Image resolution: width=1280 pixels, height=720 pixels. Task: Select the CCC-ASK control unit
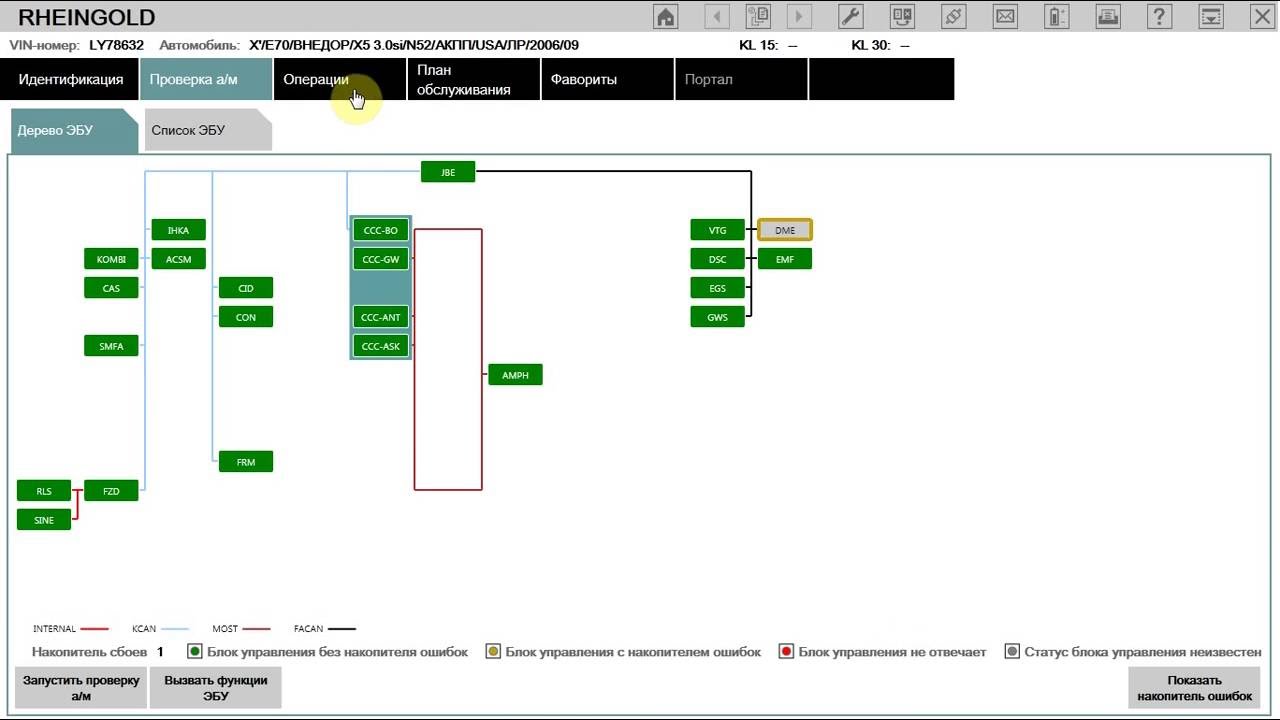pyautogui.click(x=381, y=346)
